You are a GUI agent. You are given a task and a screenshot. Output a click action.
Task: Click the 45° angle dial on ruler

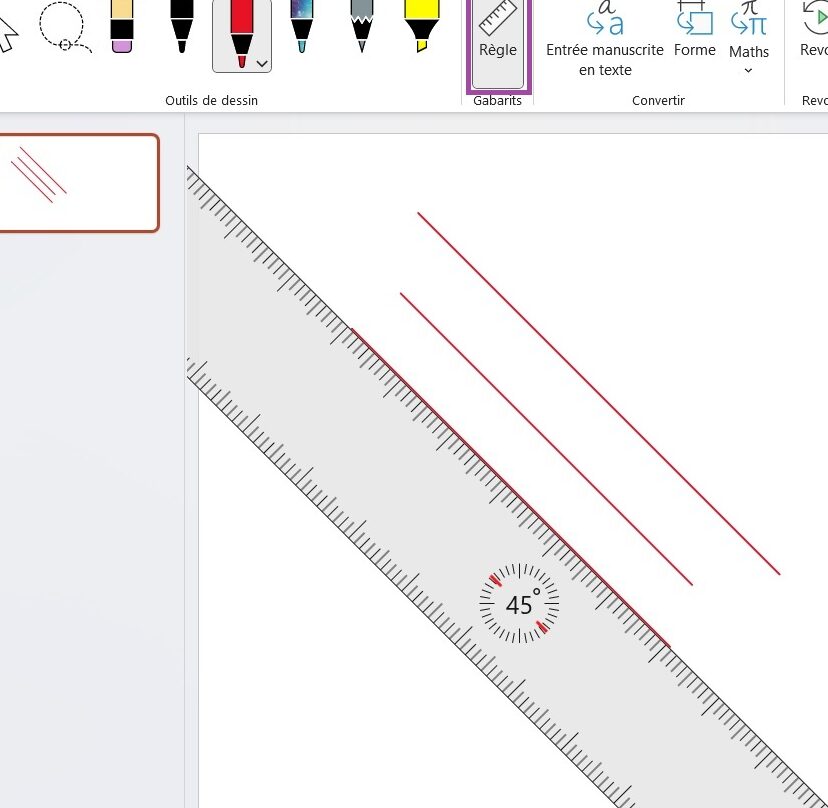tap(520, 604)
